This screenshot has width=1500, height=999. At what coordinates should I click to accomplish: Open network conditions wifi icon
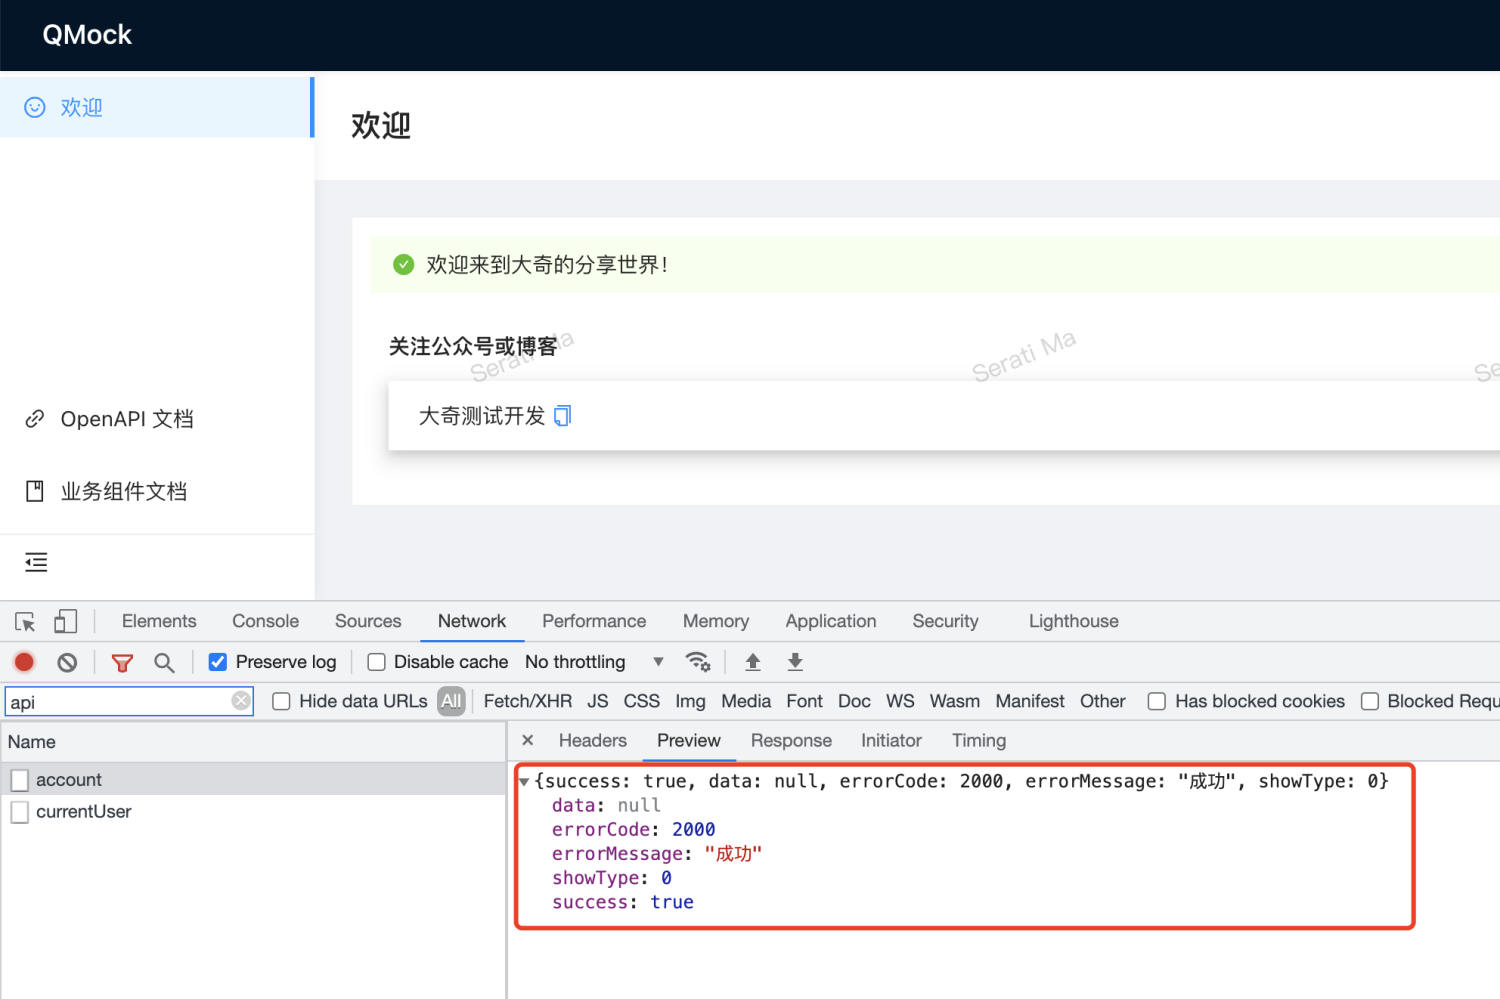[697, 662]
